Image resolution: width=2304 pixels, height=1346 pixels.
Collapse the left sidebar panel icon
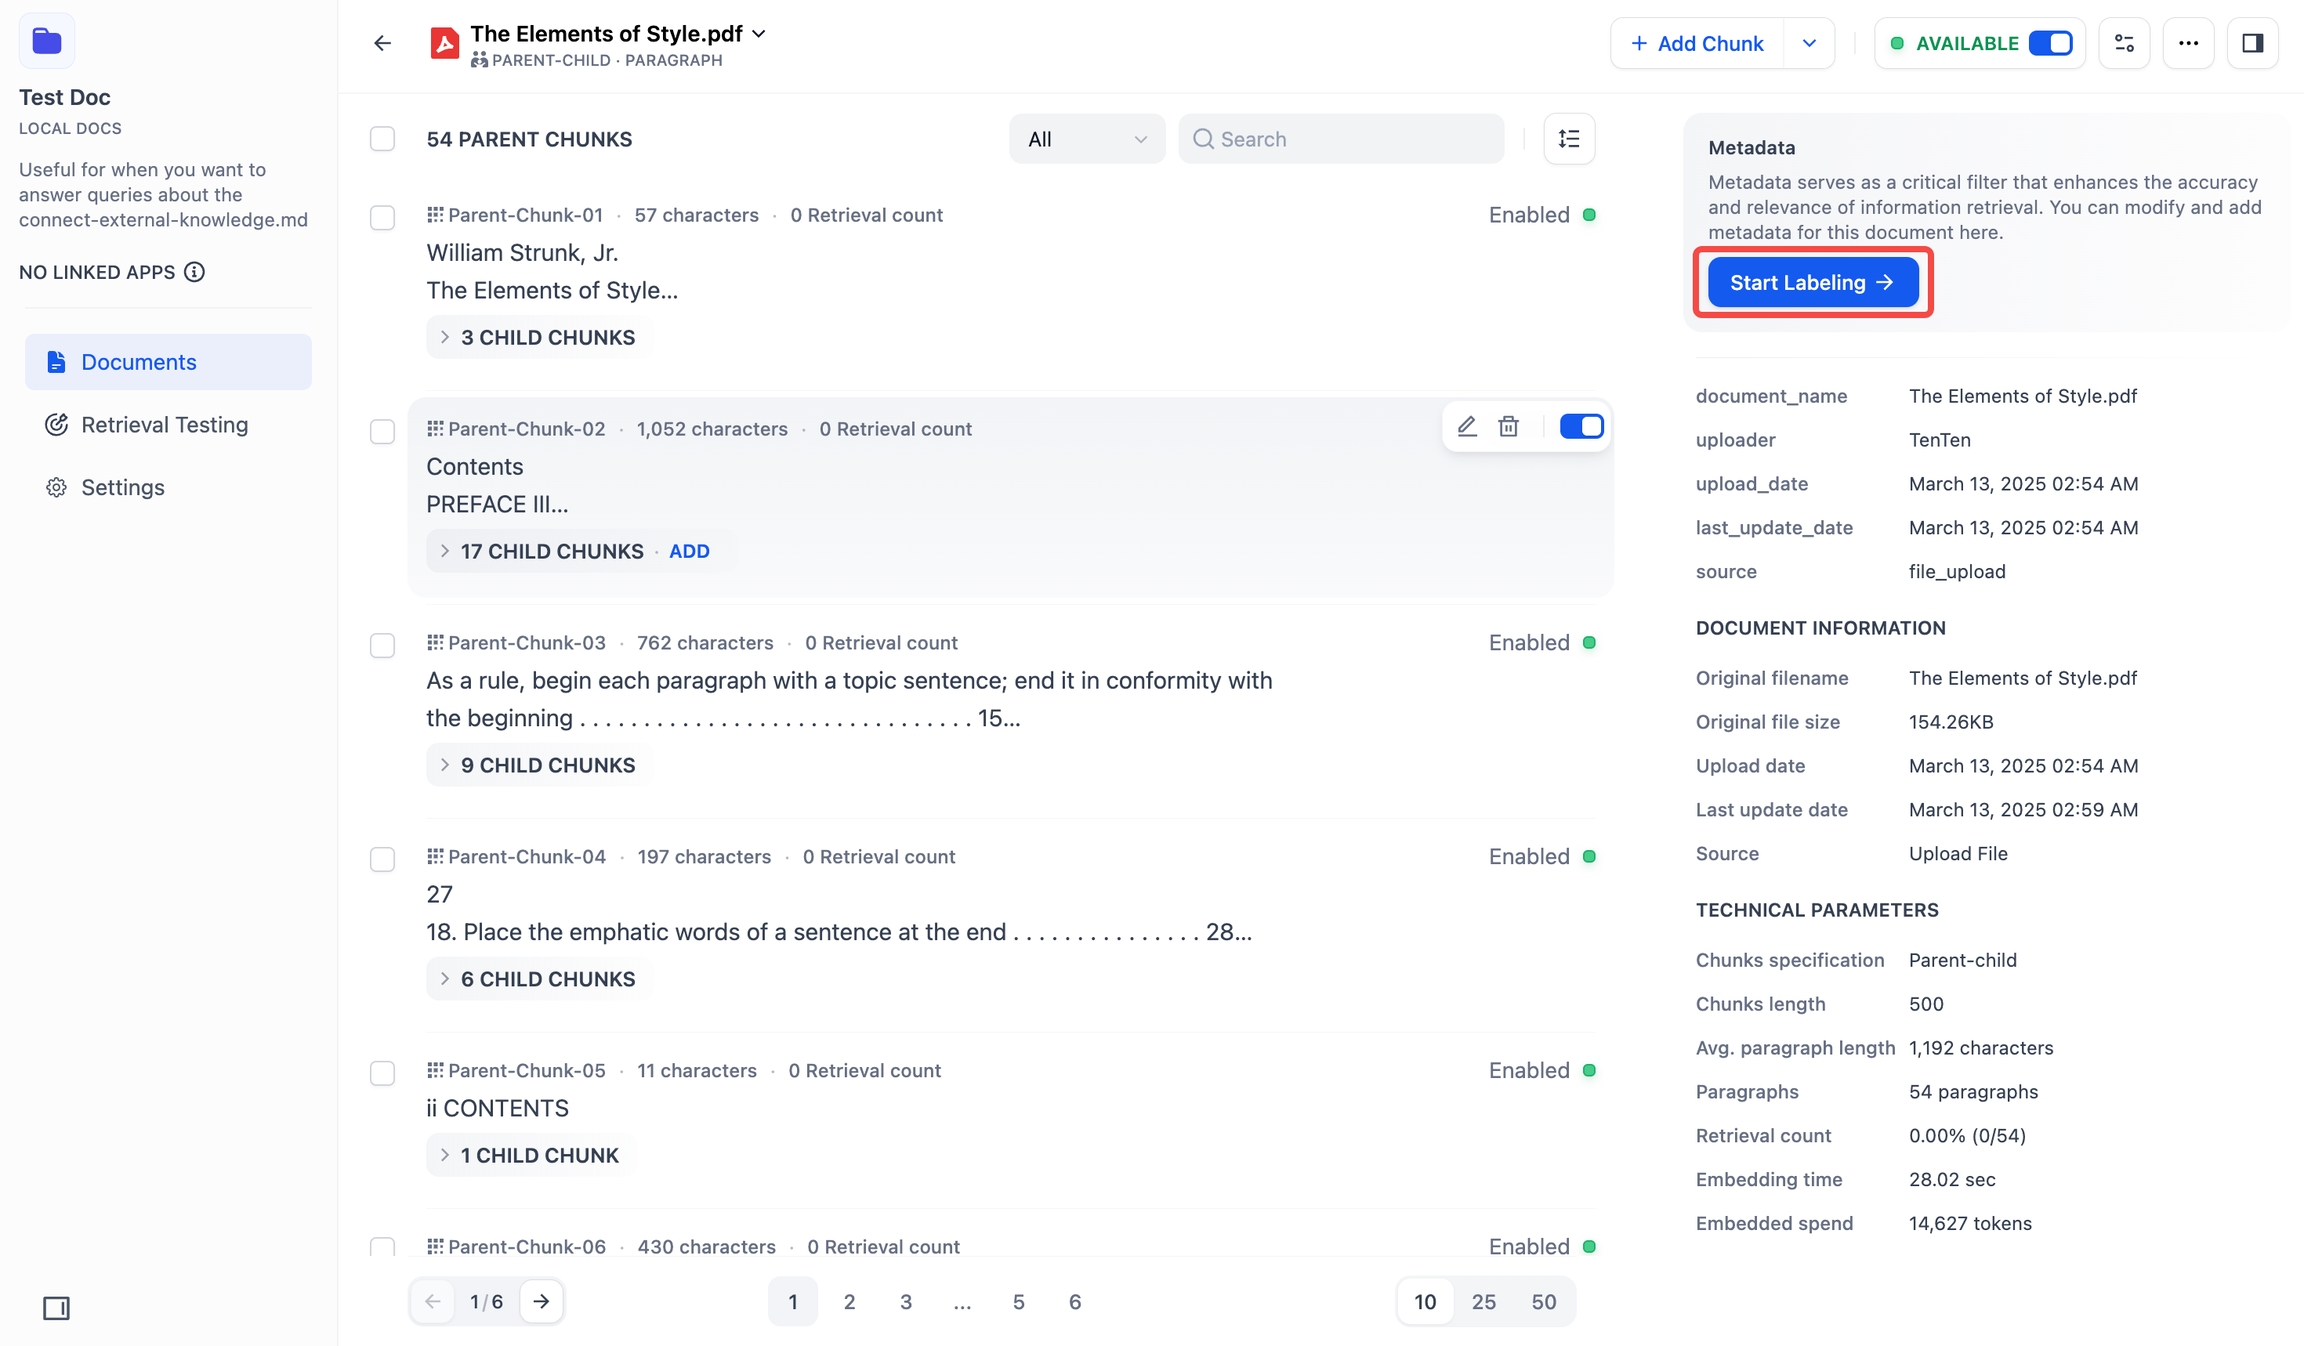click(x=56, y=1307)
